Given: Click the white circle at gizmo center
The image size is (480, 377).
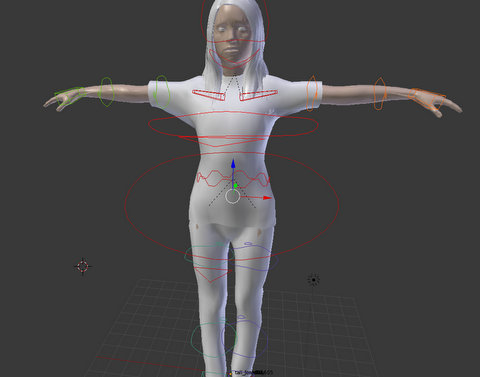Looking at the screenshot, I should [x=232, y=196].
